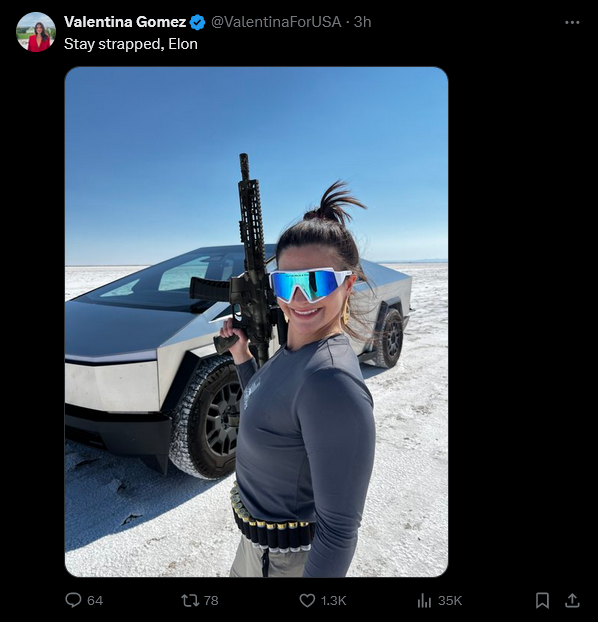The width and height of the screenshot is (598, 622).
Task: Click the 78 reposts count
Action: click(211, 601)
